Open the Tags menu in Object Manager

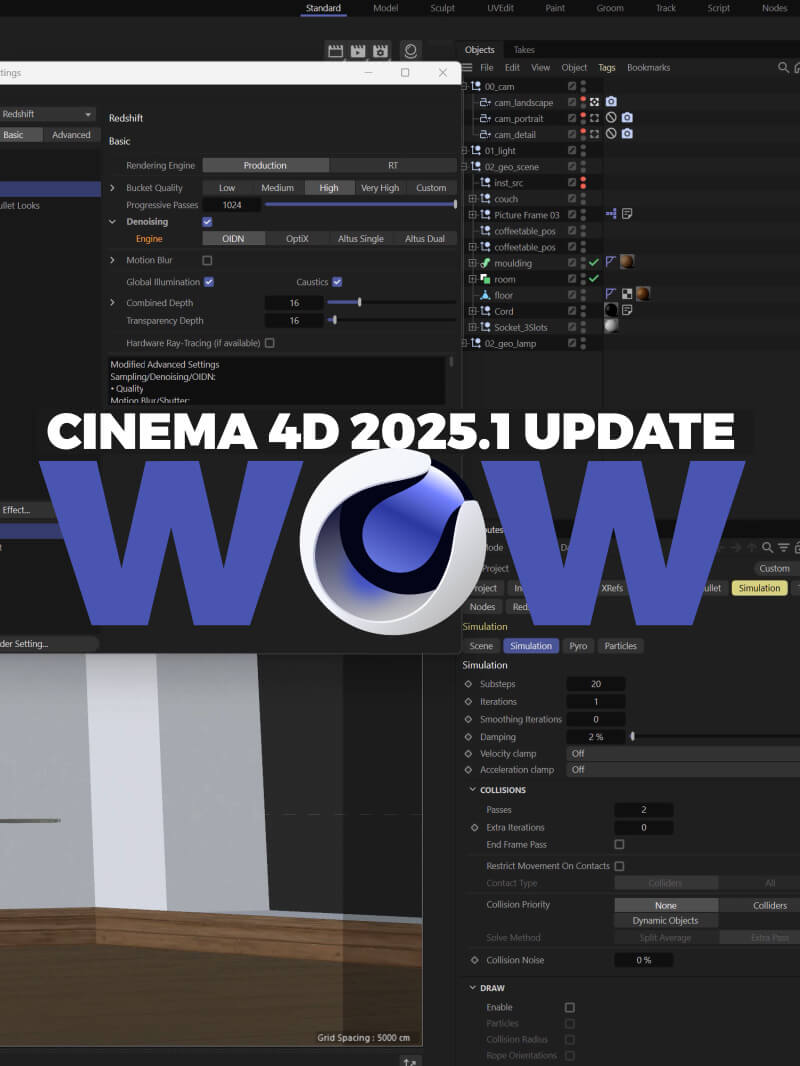(606, 67)
